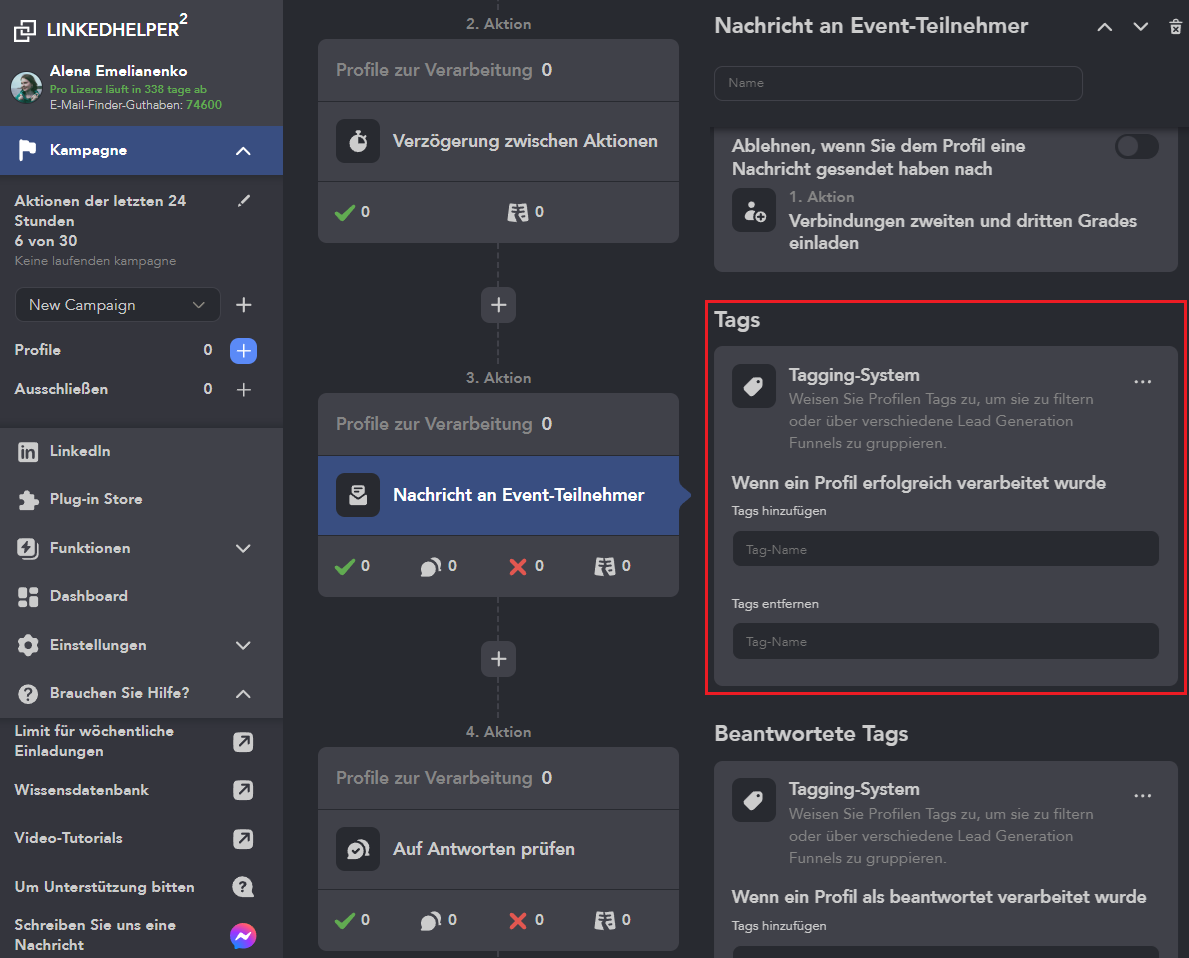The image size is (1189, 958).
Task: Disable the Ablehnen toggle switch
Action: pos(1136,146)
